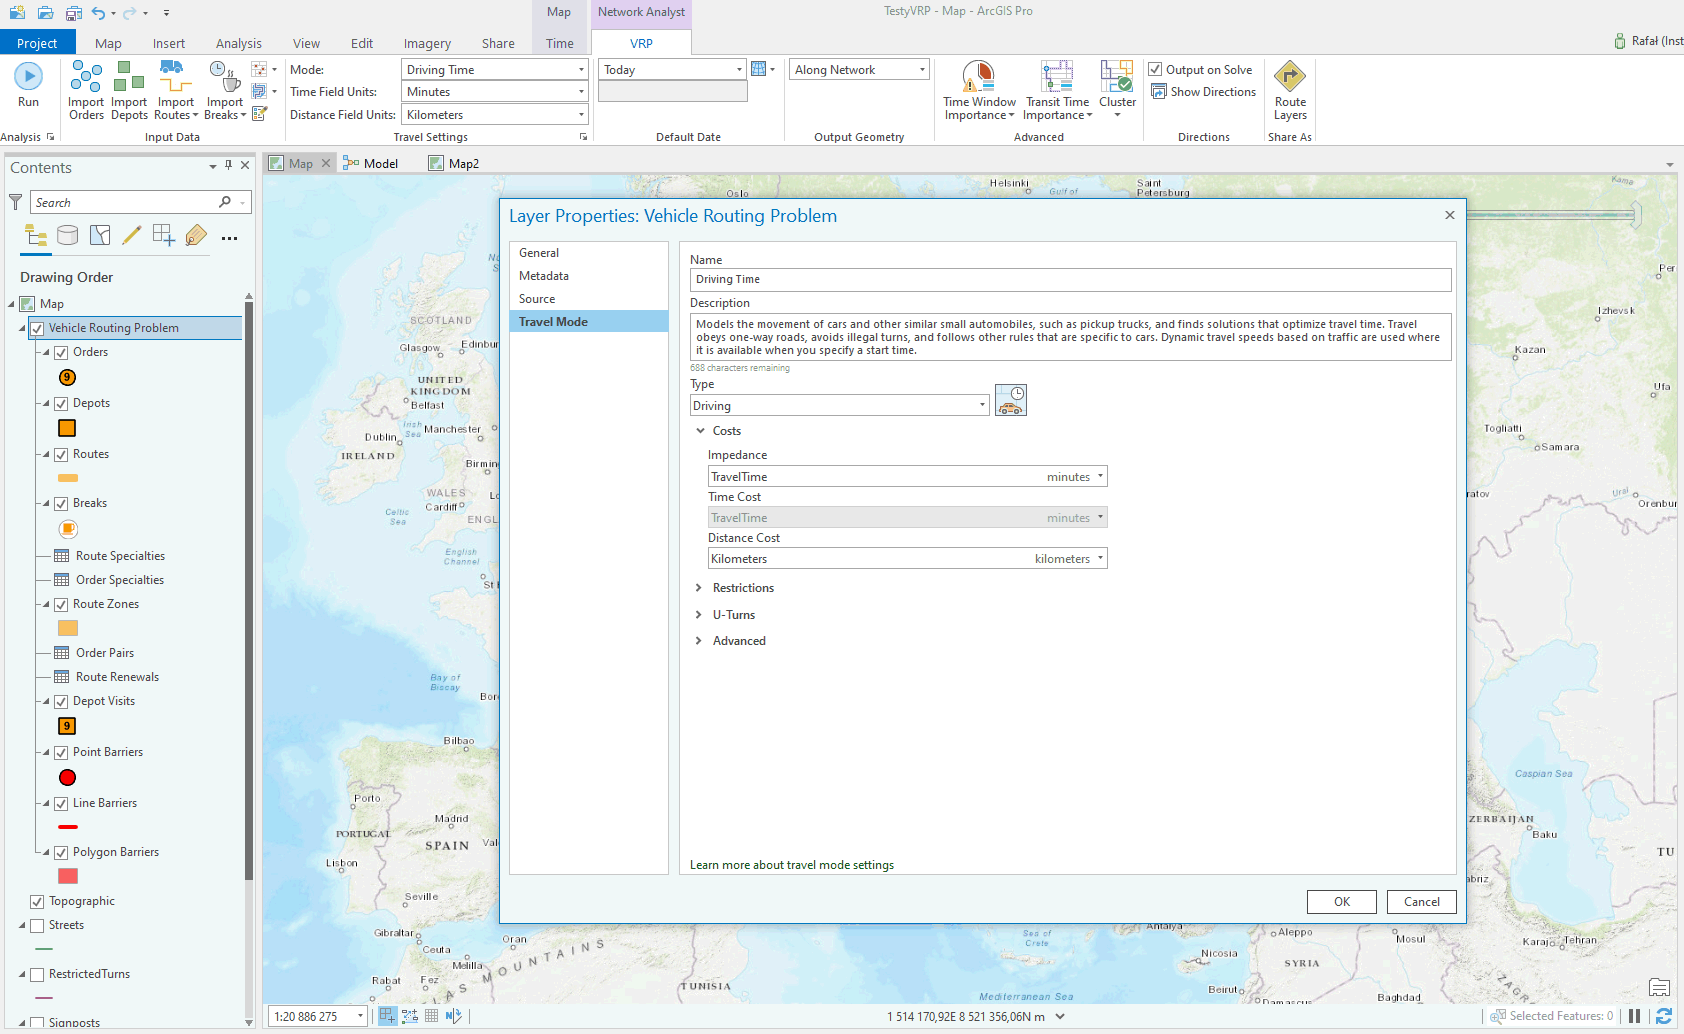The width and height of the screenshot is (1684, 1034).
Task: Select Source in Layer Properties
Action: point(588,299)
